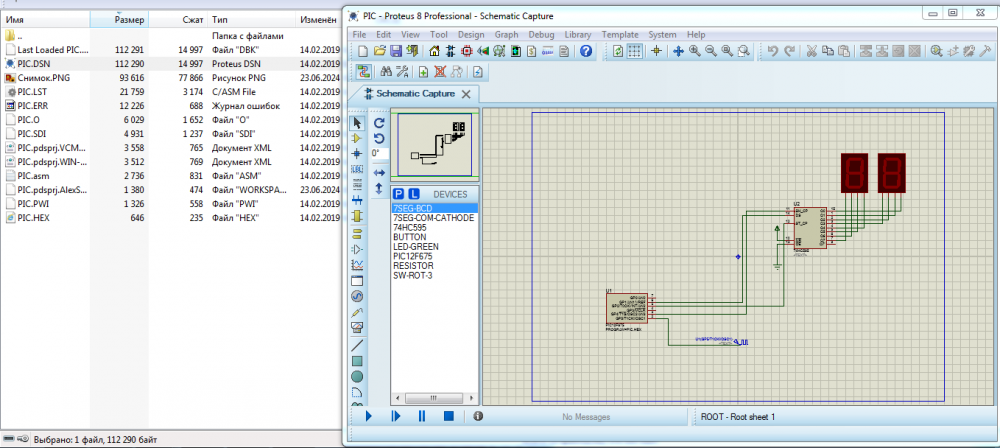1000x448 pixels.
Task: Add a new sheet to the design
Action: [423, 71]
